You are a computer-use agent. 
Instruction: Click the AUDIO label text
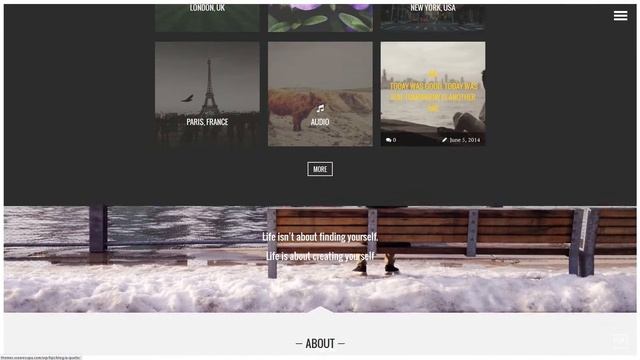tap(320, 122)
